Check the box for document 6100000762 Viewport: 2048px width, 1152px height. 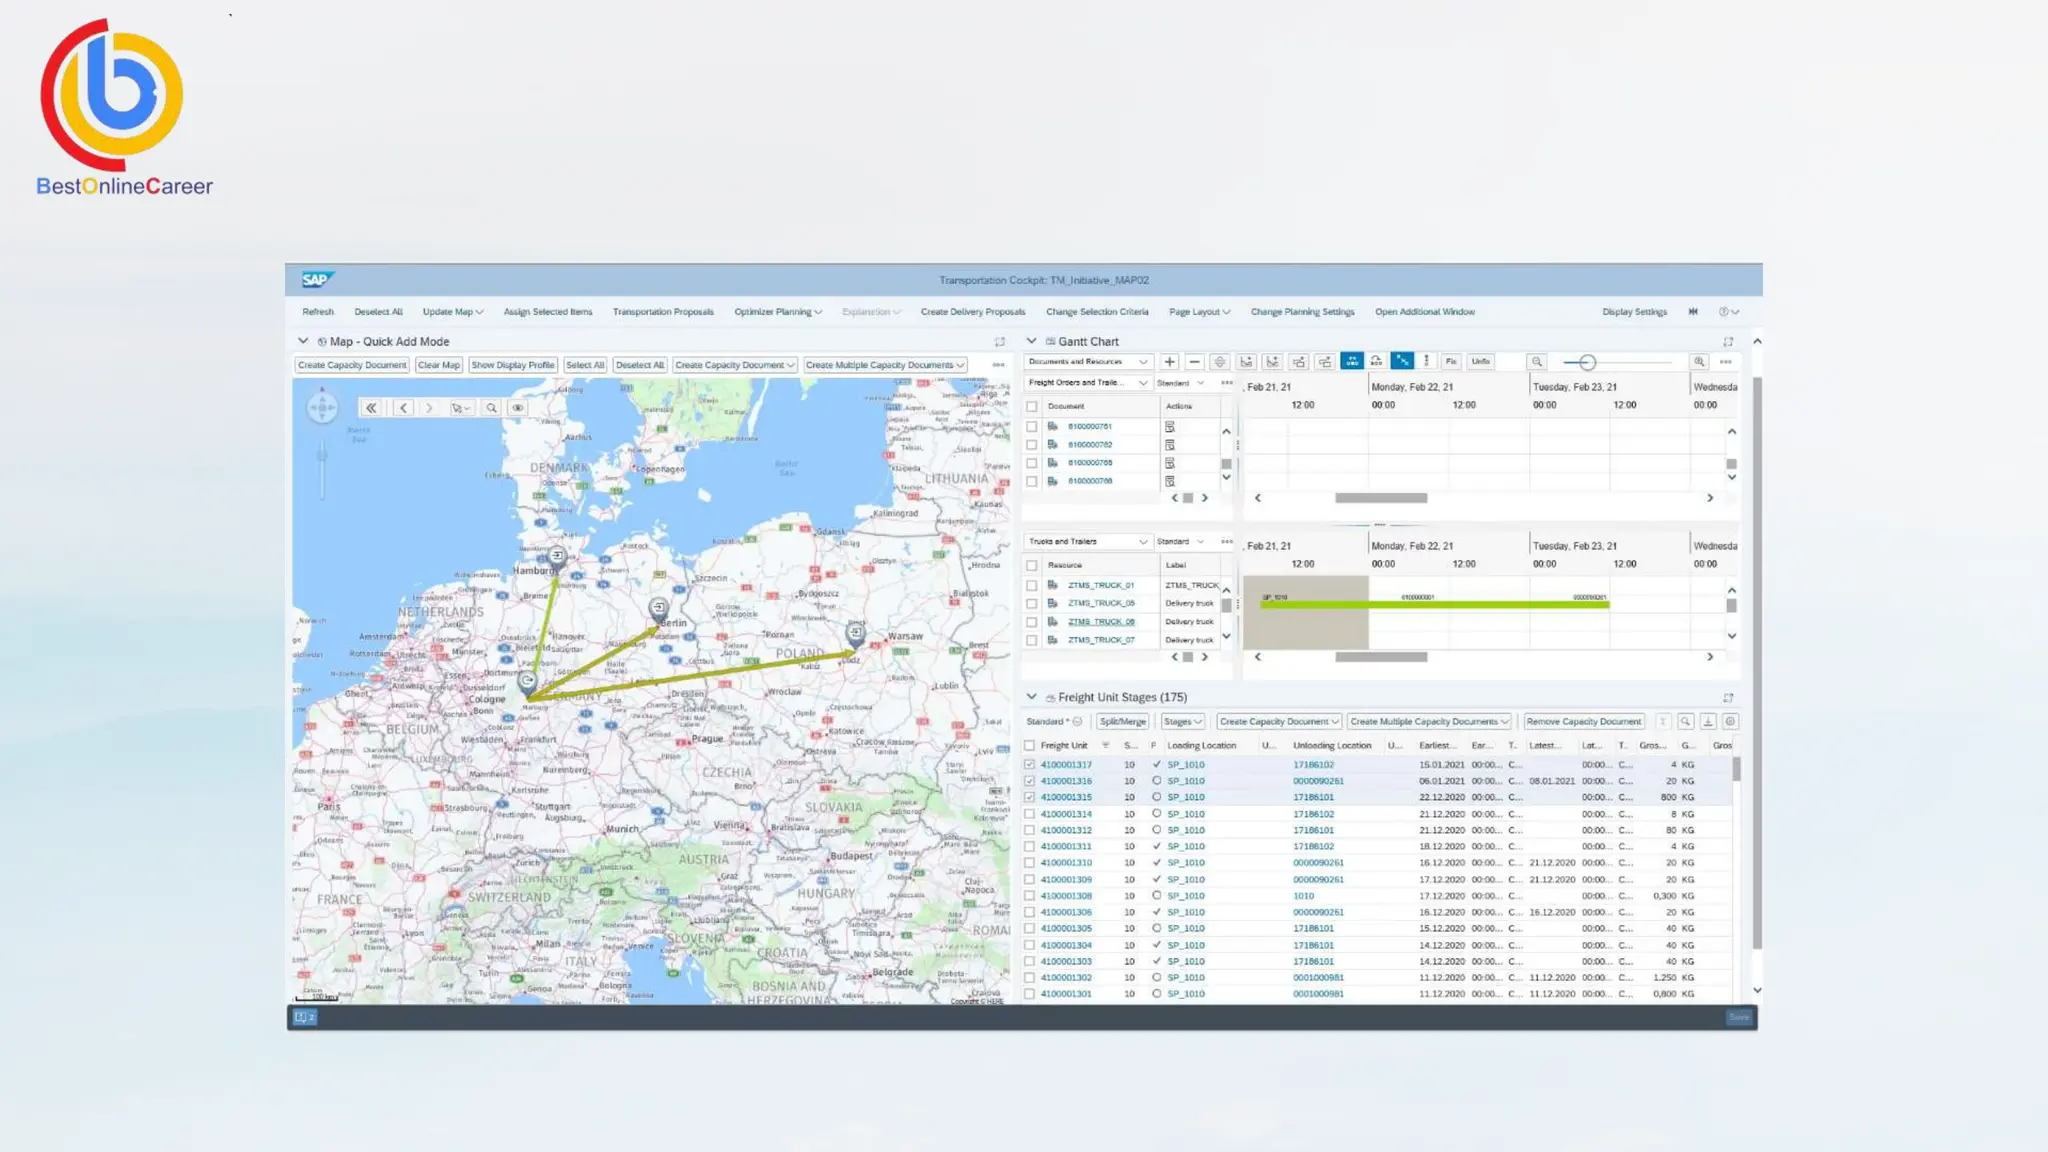1032,445
